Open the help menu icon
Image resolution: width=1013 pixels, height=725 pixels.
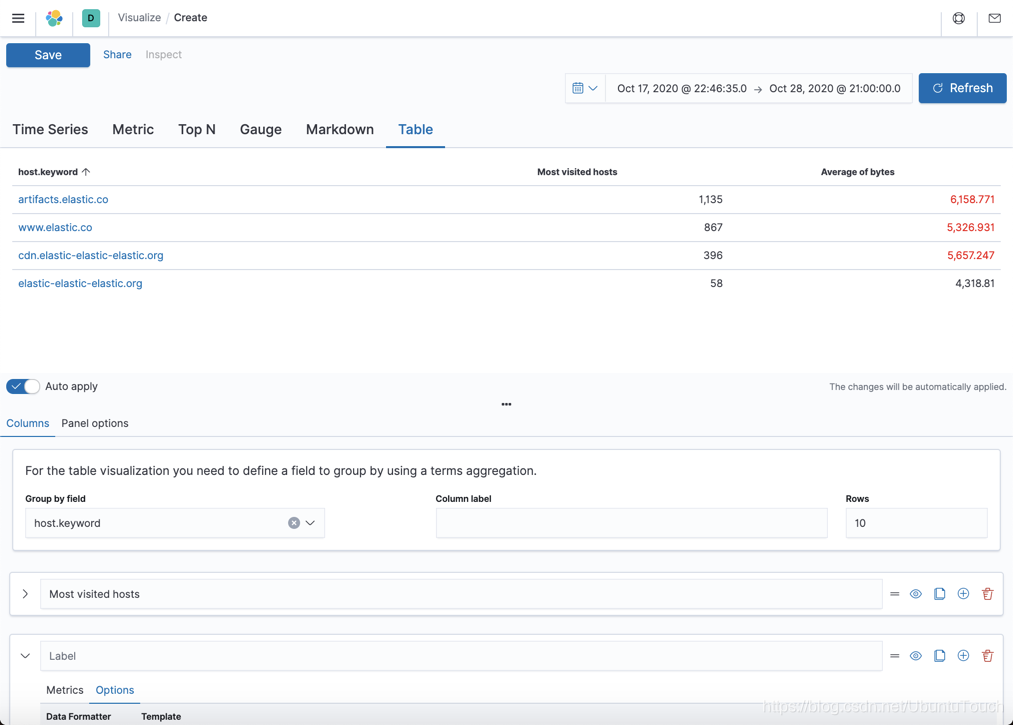click(959, 18)
